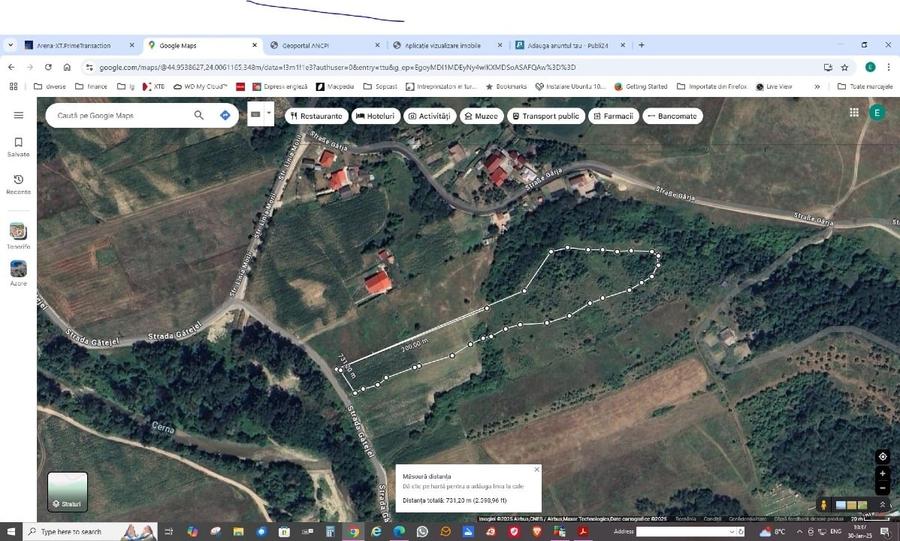Open the 'Toate marcajele' folder

tap(865, 87)
